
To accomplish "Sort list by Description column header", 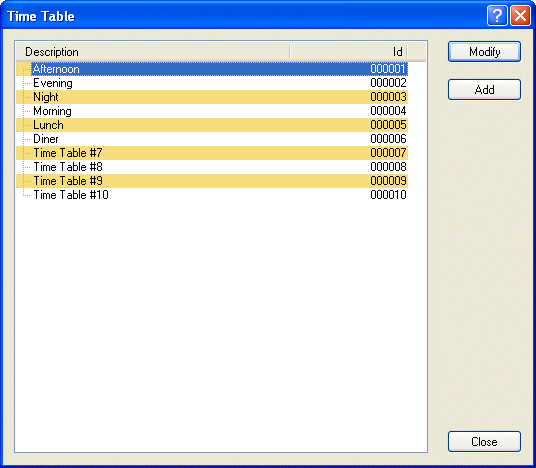I will pos(153,52).
